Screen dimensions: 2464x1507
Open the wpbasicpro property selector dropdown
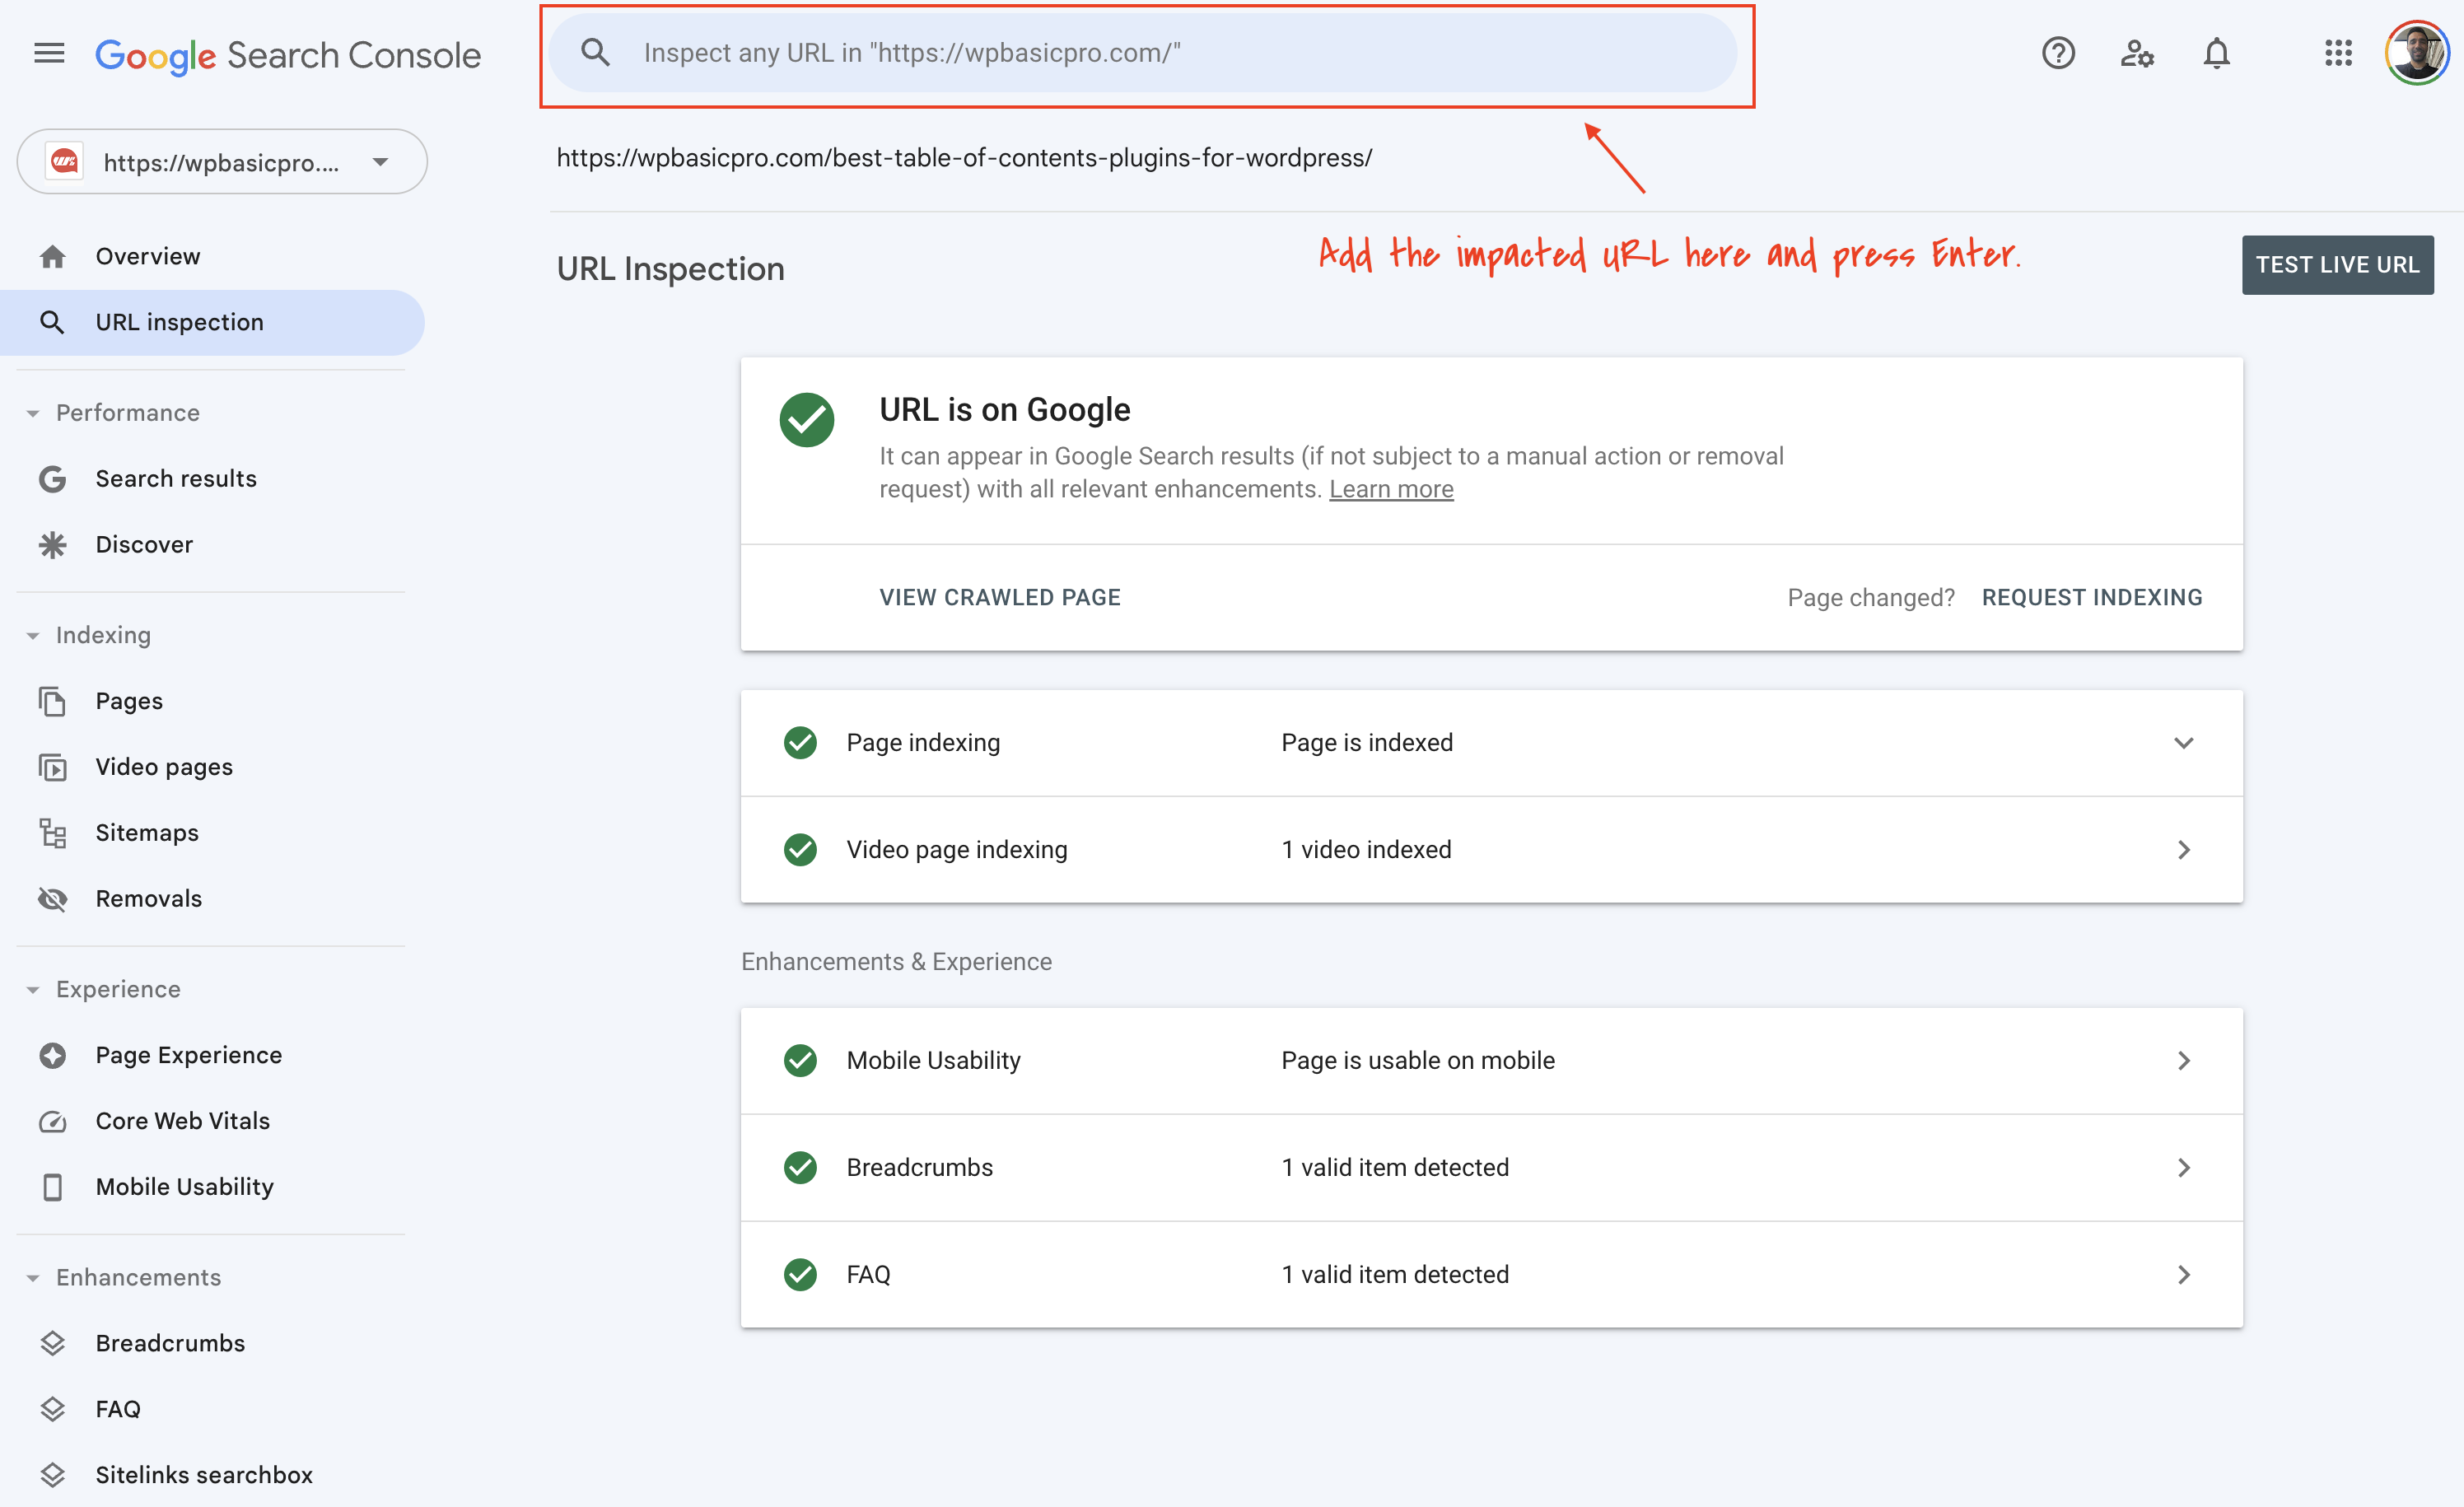222,162
